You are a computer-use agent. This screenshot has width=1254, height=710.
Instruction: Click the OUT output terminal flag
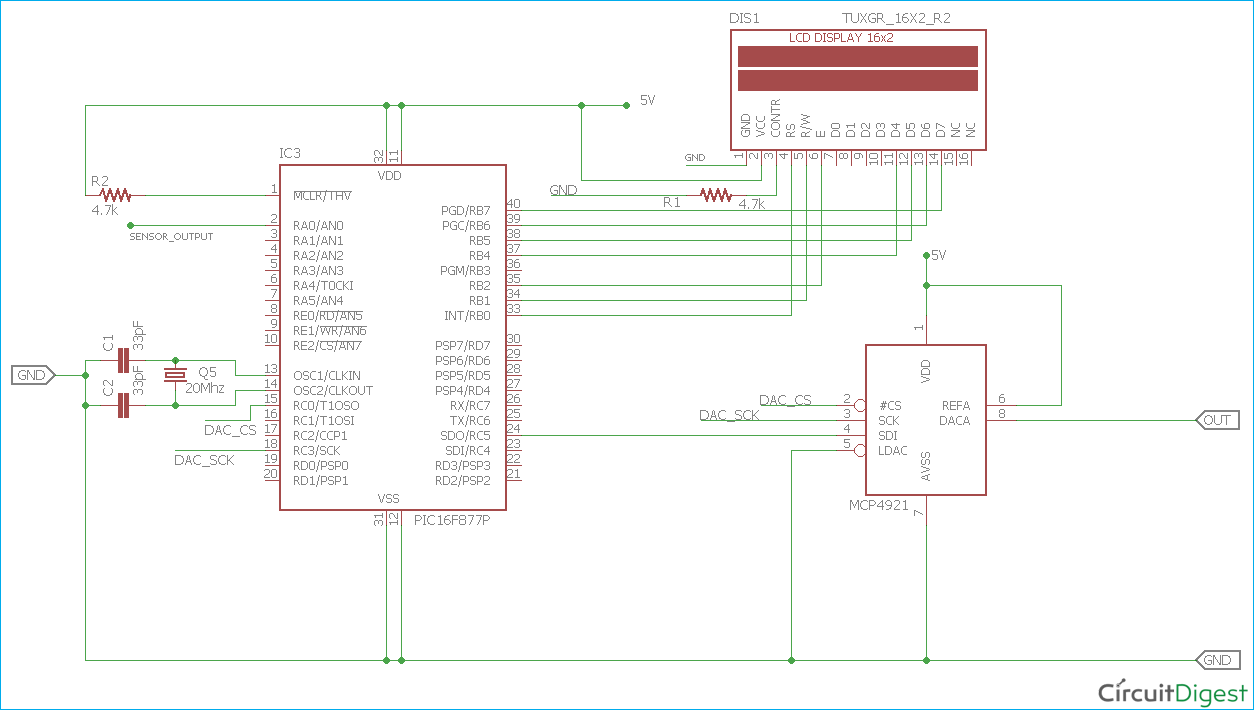click(x=1217, y=420)
